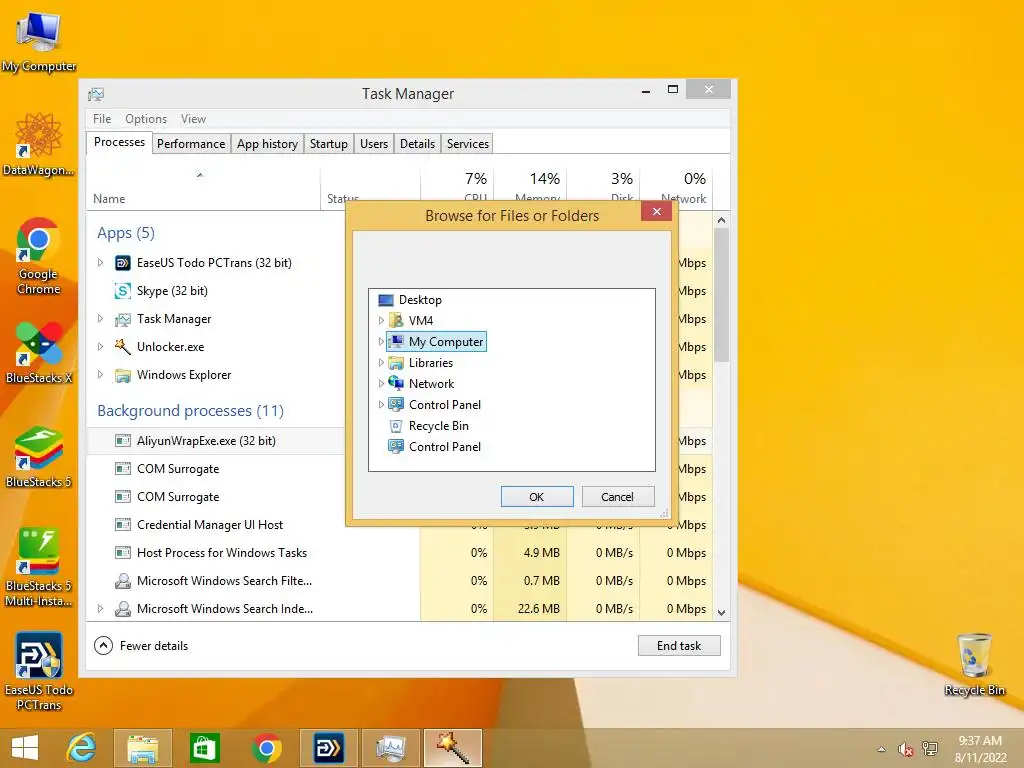Open Chrome from the taskbar
This screenshot has height=768, width=1024.
(x=266, y=748)
